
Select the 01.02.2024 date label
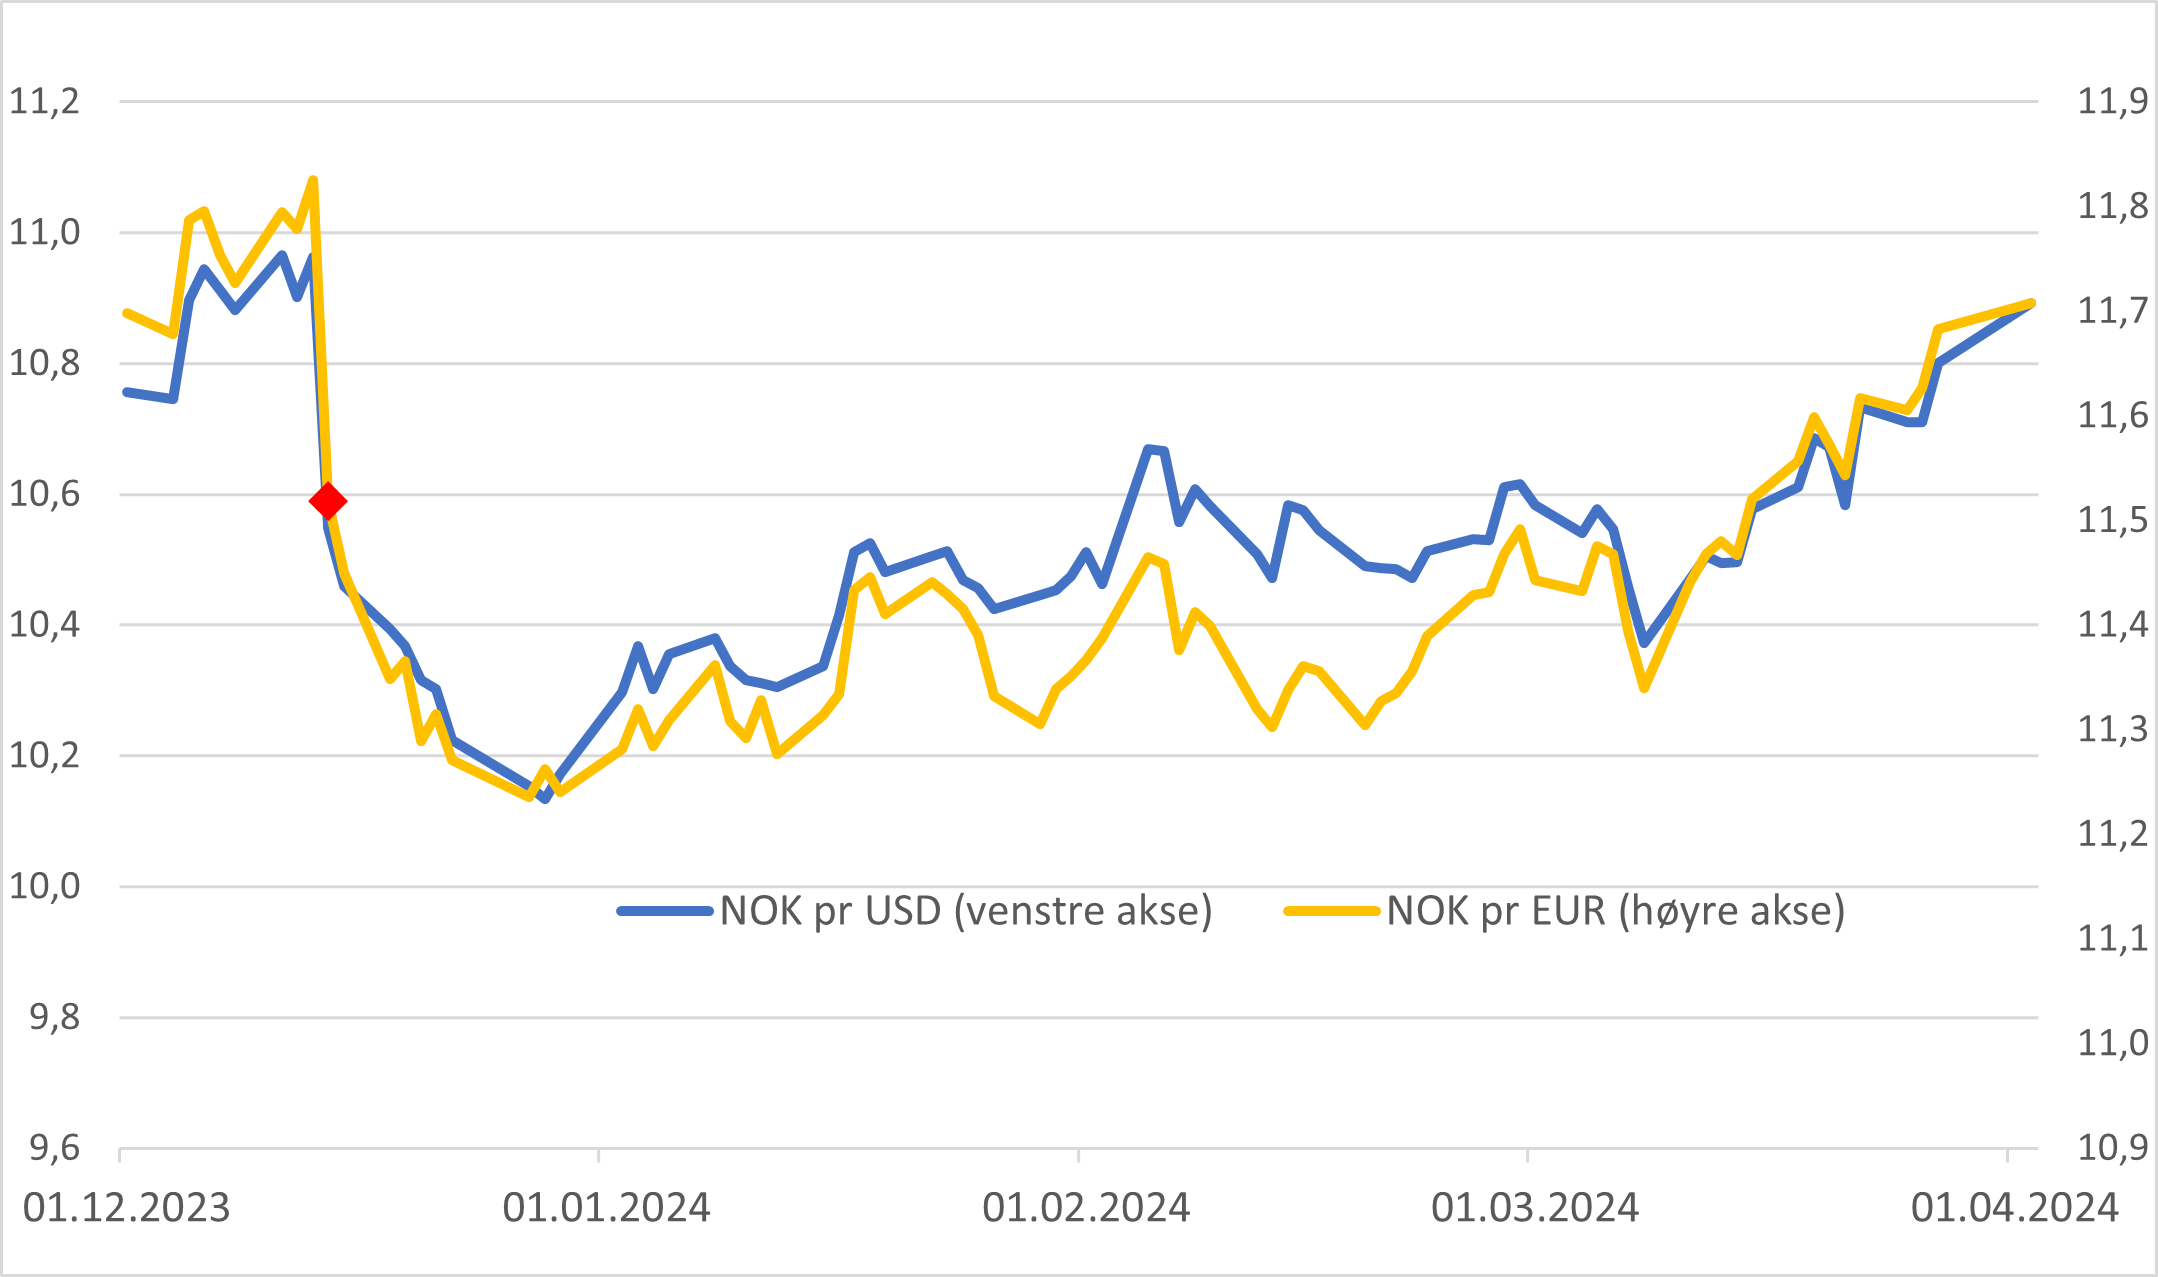[1086, 1208]
